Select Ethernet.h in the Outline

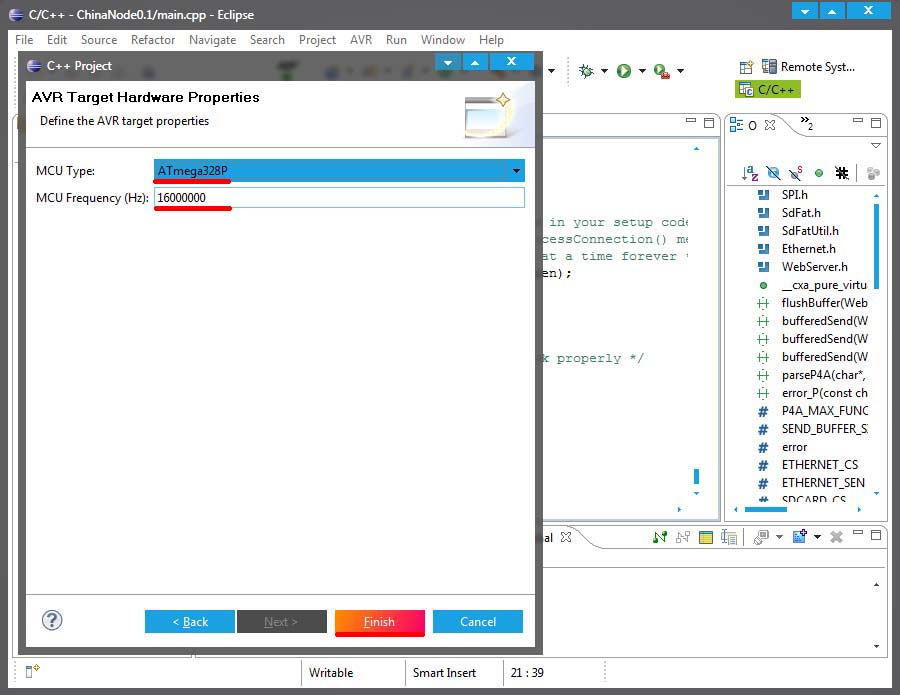tap(808, 249)
